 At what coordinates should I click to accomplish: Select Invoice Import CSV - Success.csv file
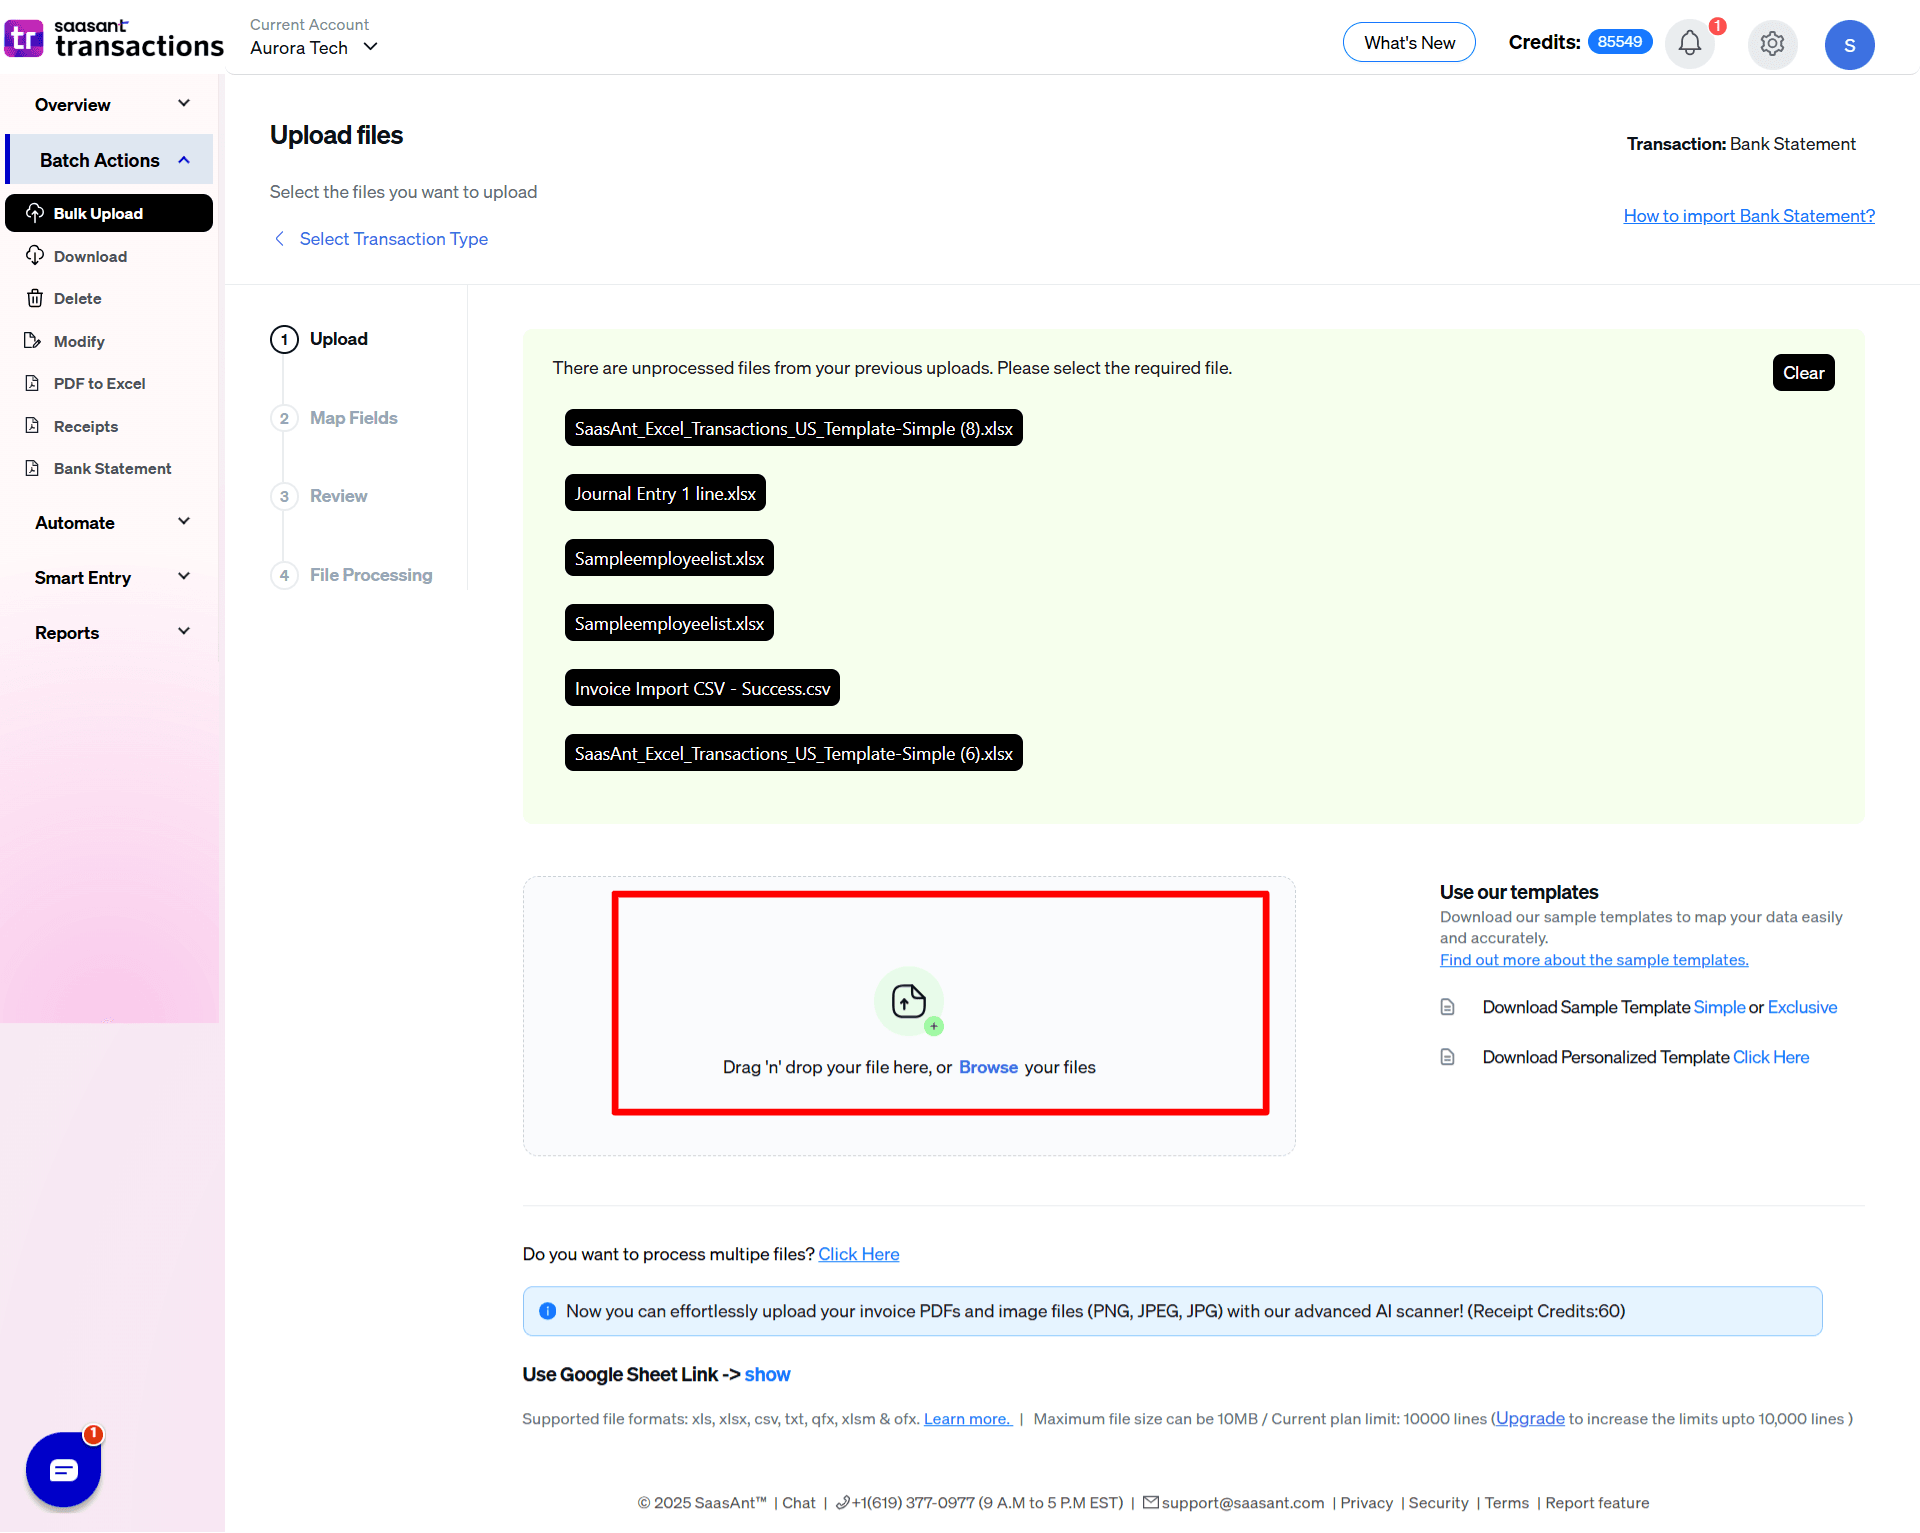pyautogui.click(x=702, y=688)
